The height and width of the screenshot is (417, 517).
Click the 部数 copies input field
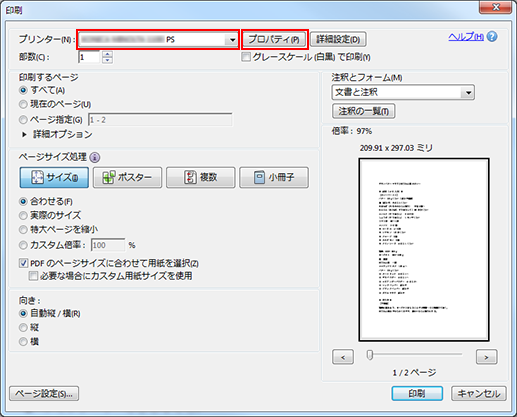89,57
